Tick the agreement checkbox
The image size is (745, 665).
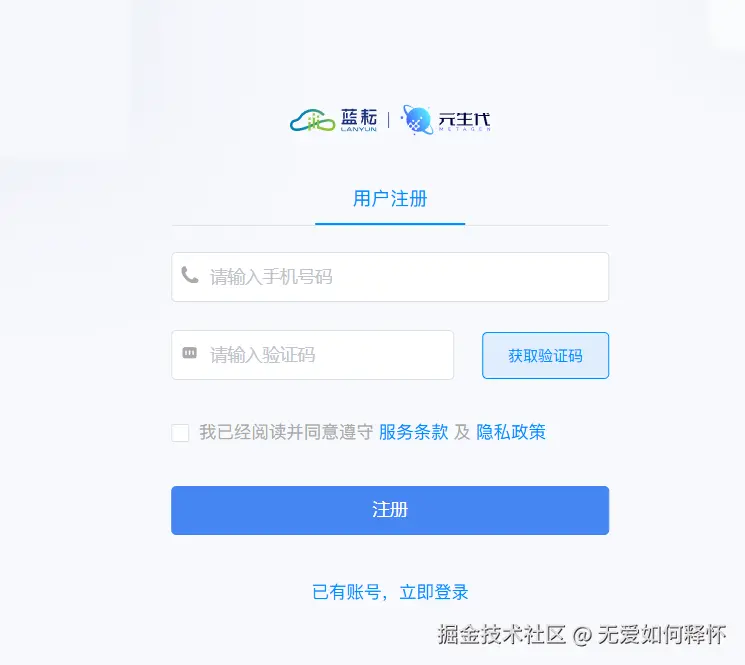(x=180, y=433)
